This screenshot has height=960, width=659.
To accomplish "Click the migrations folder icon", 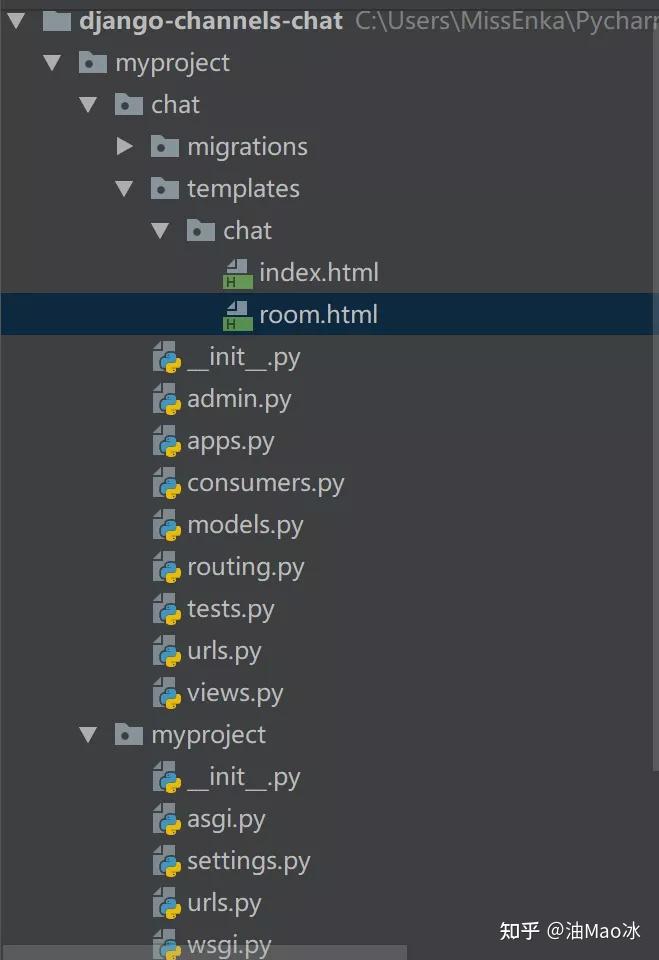I will click(164, 147).
